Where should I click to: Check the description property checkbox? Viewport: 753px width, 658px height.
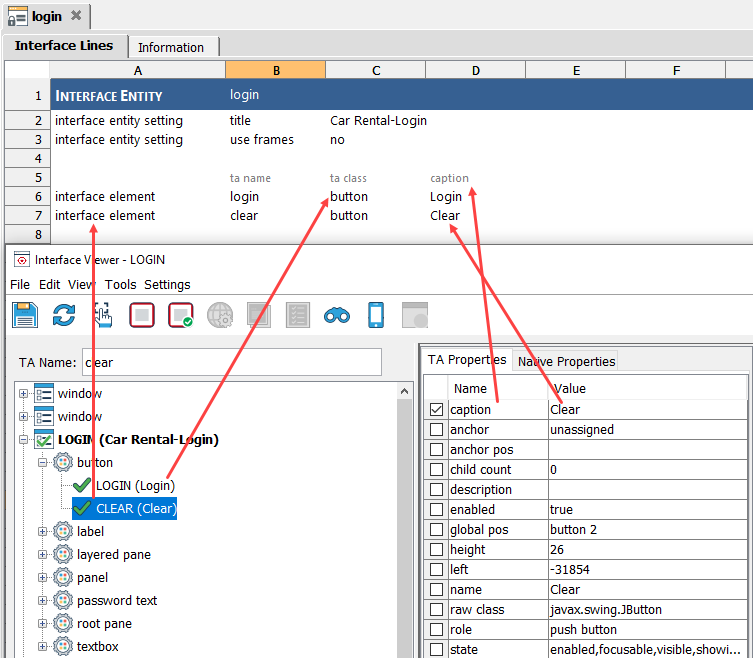436,489
